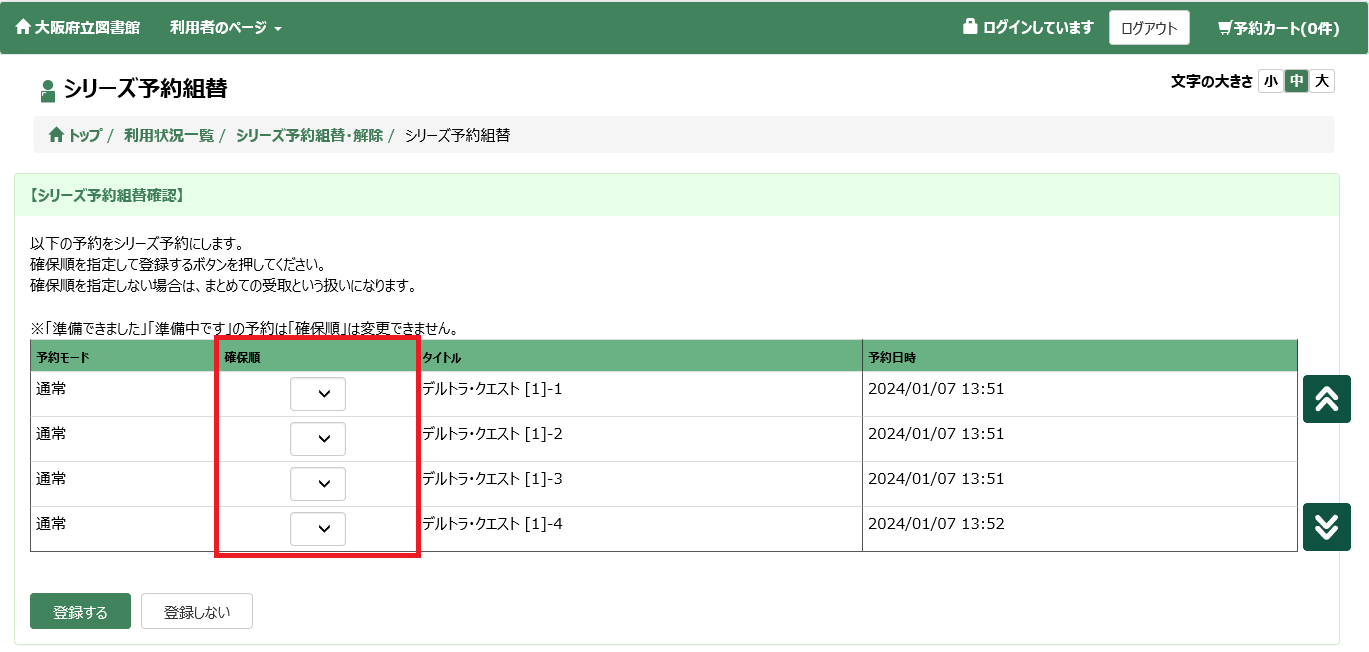Click the ログアウト button
Viewport: 1369px width, 652px height.
[1149, 28]
